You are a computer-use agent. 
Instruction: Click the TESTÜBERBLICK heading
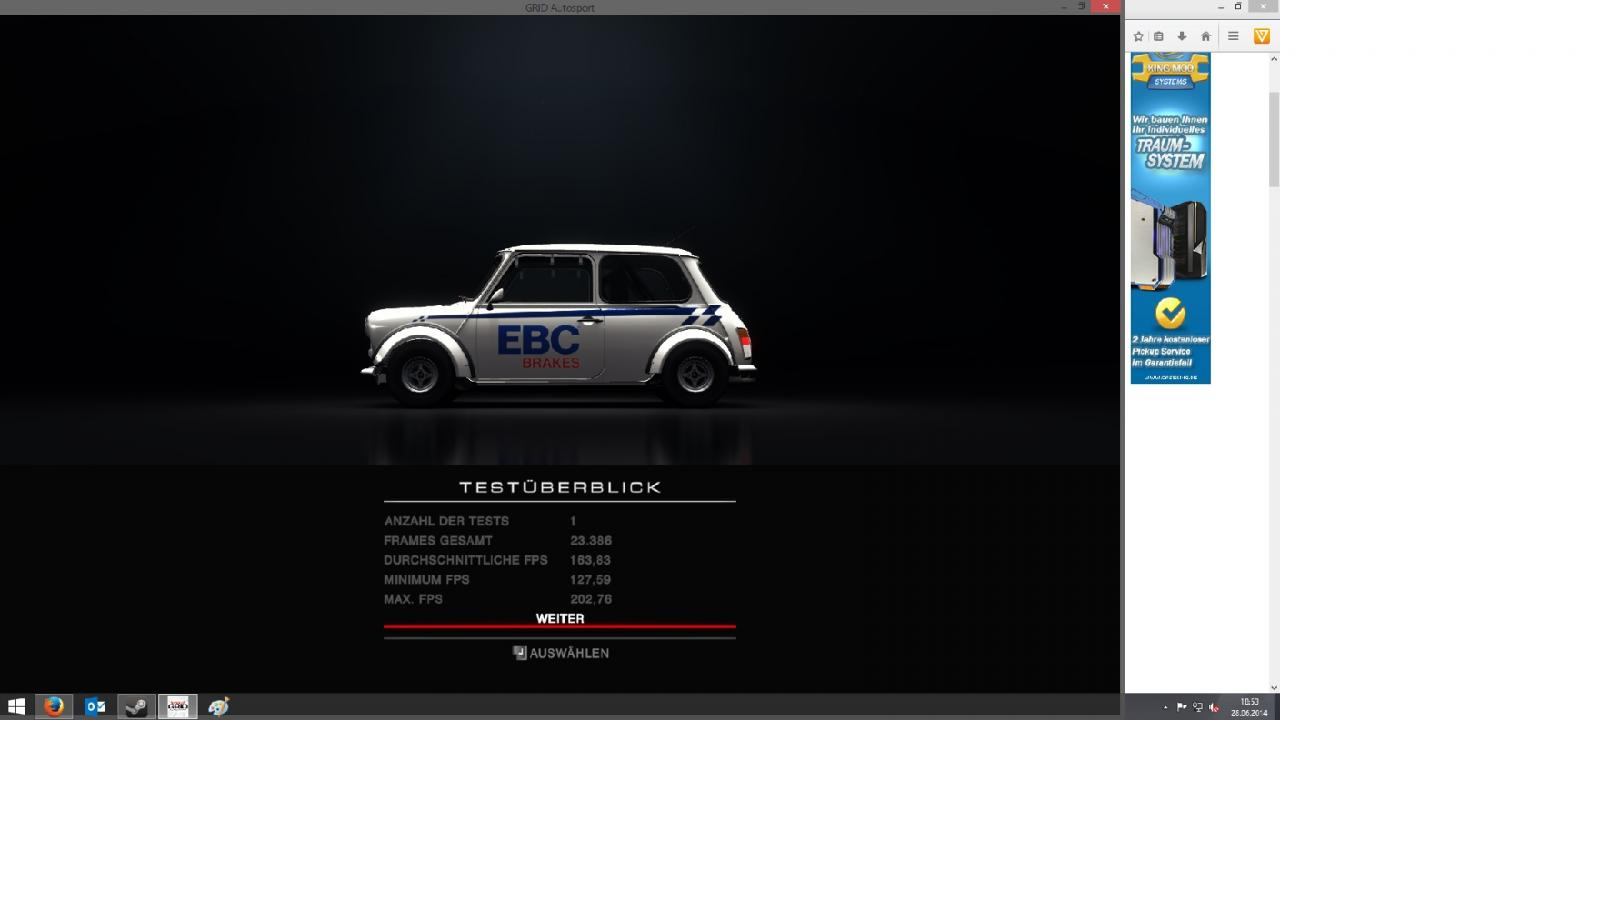(560, 487)
